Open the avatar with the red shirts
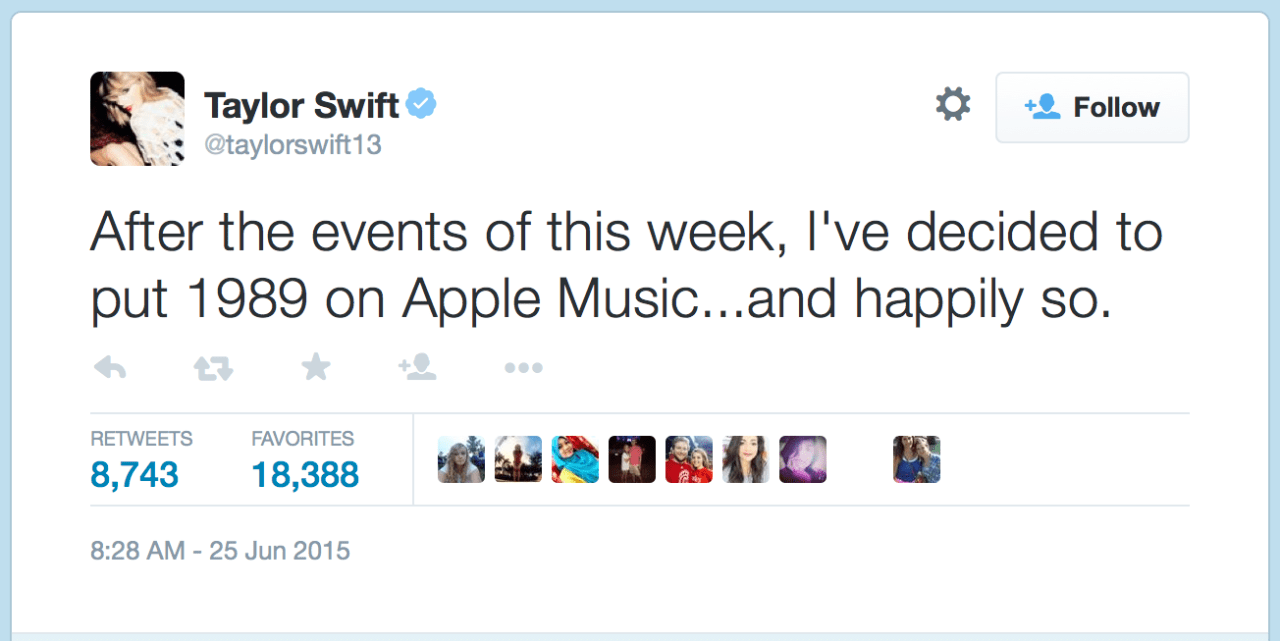 point(689,460)
